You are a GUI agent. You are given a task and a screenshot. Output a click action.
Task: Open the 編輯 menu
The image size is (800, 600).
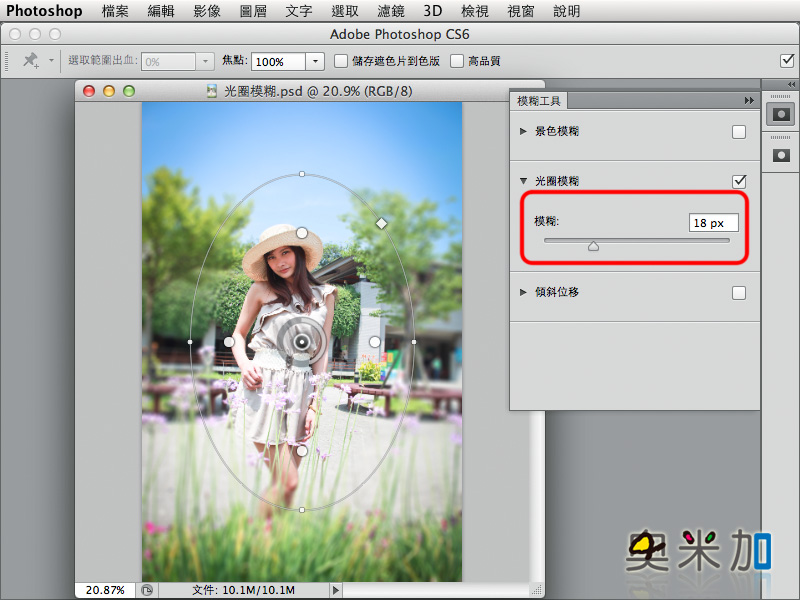click(x=161, y=11)
